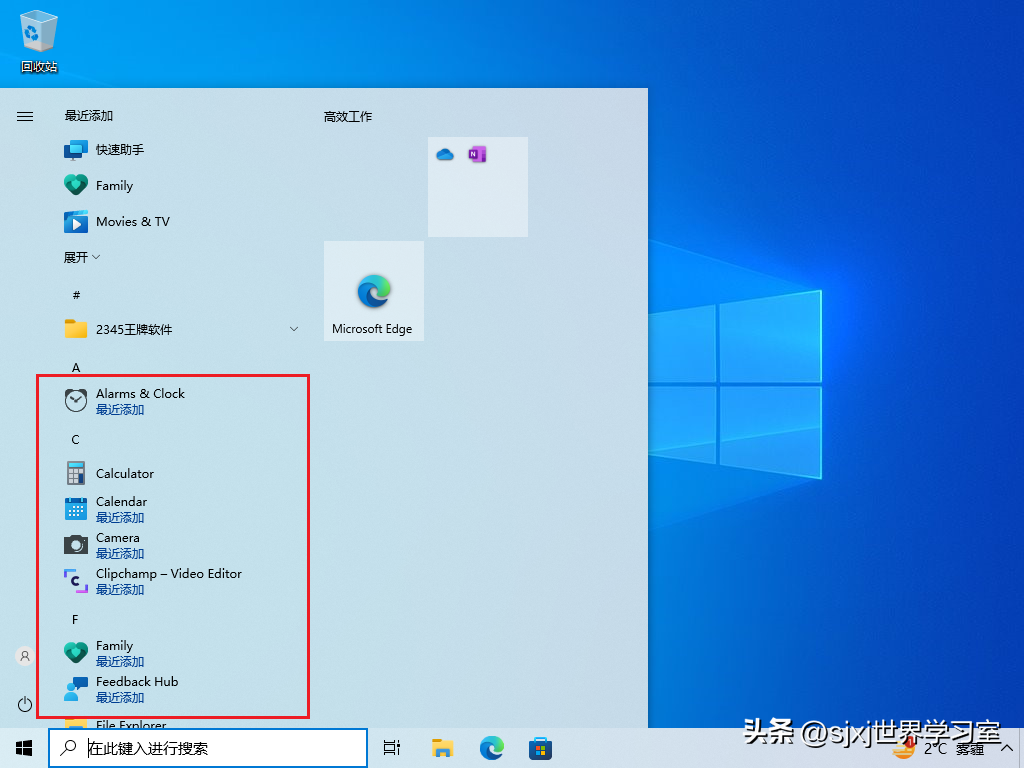Click the taskbar search input field

[x=208, y=748]
